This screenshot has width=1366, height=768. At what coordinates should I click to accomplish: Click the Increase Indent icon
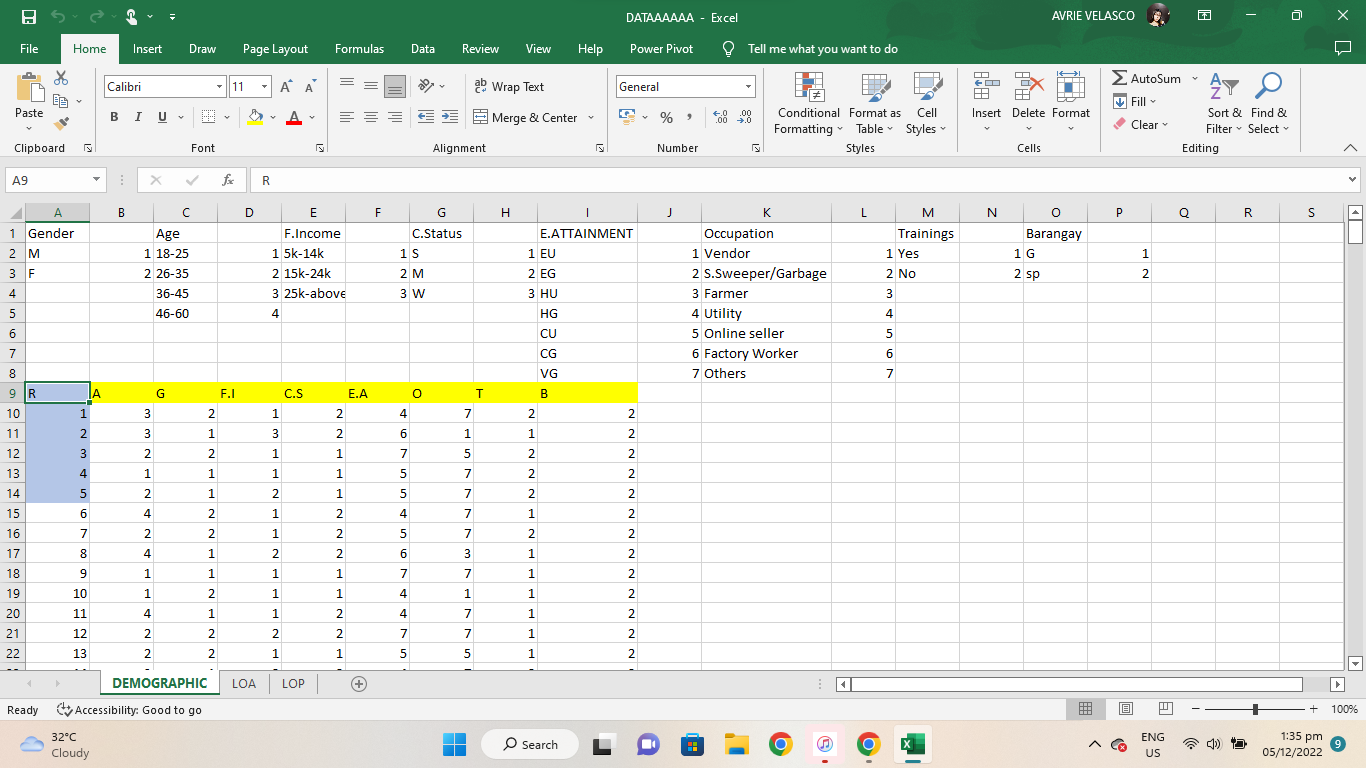coord(449,117)
